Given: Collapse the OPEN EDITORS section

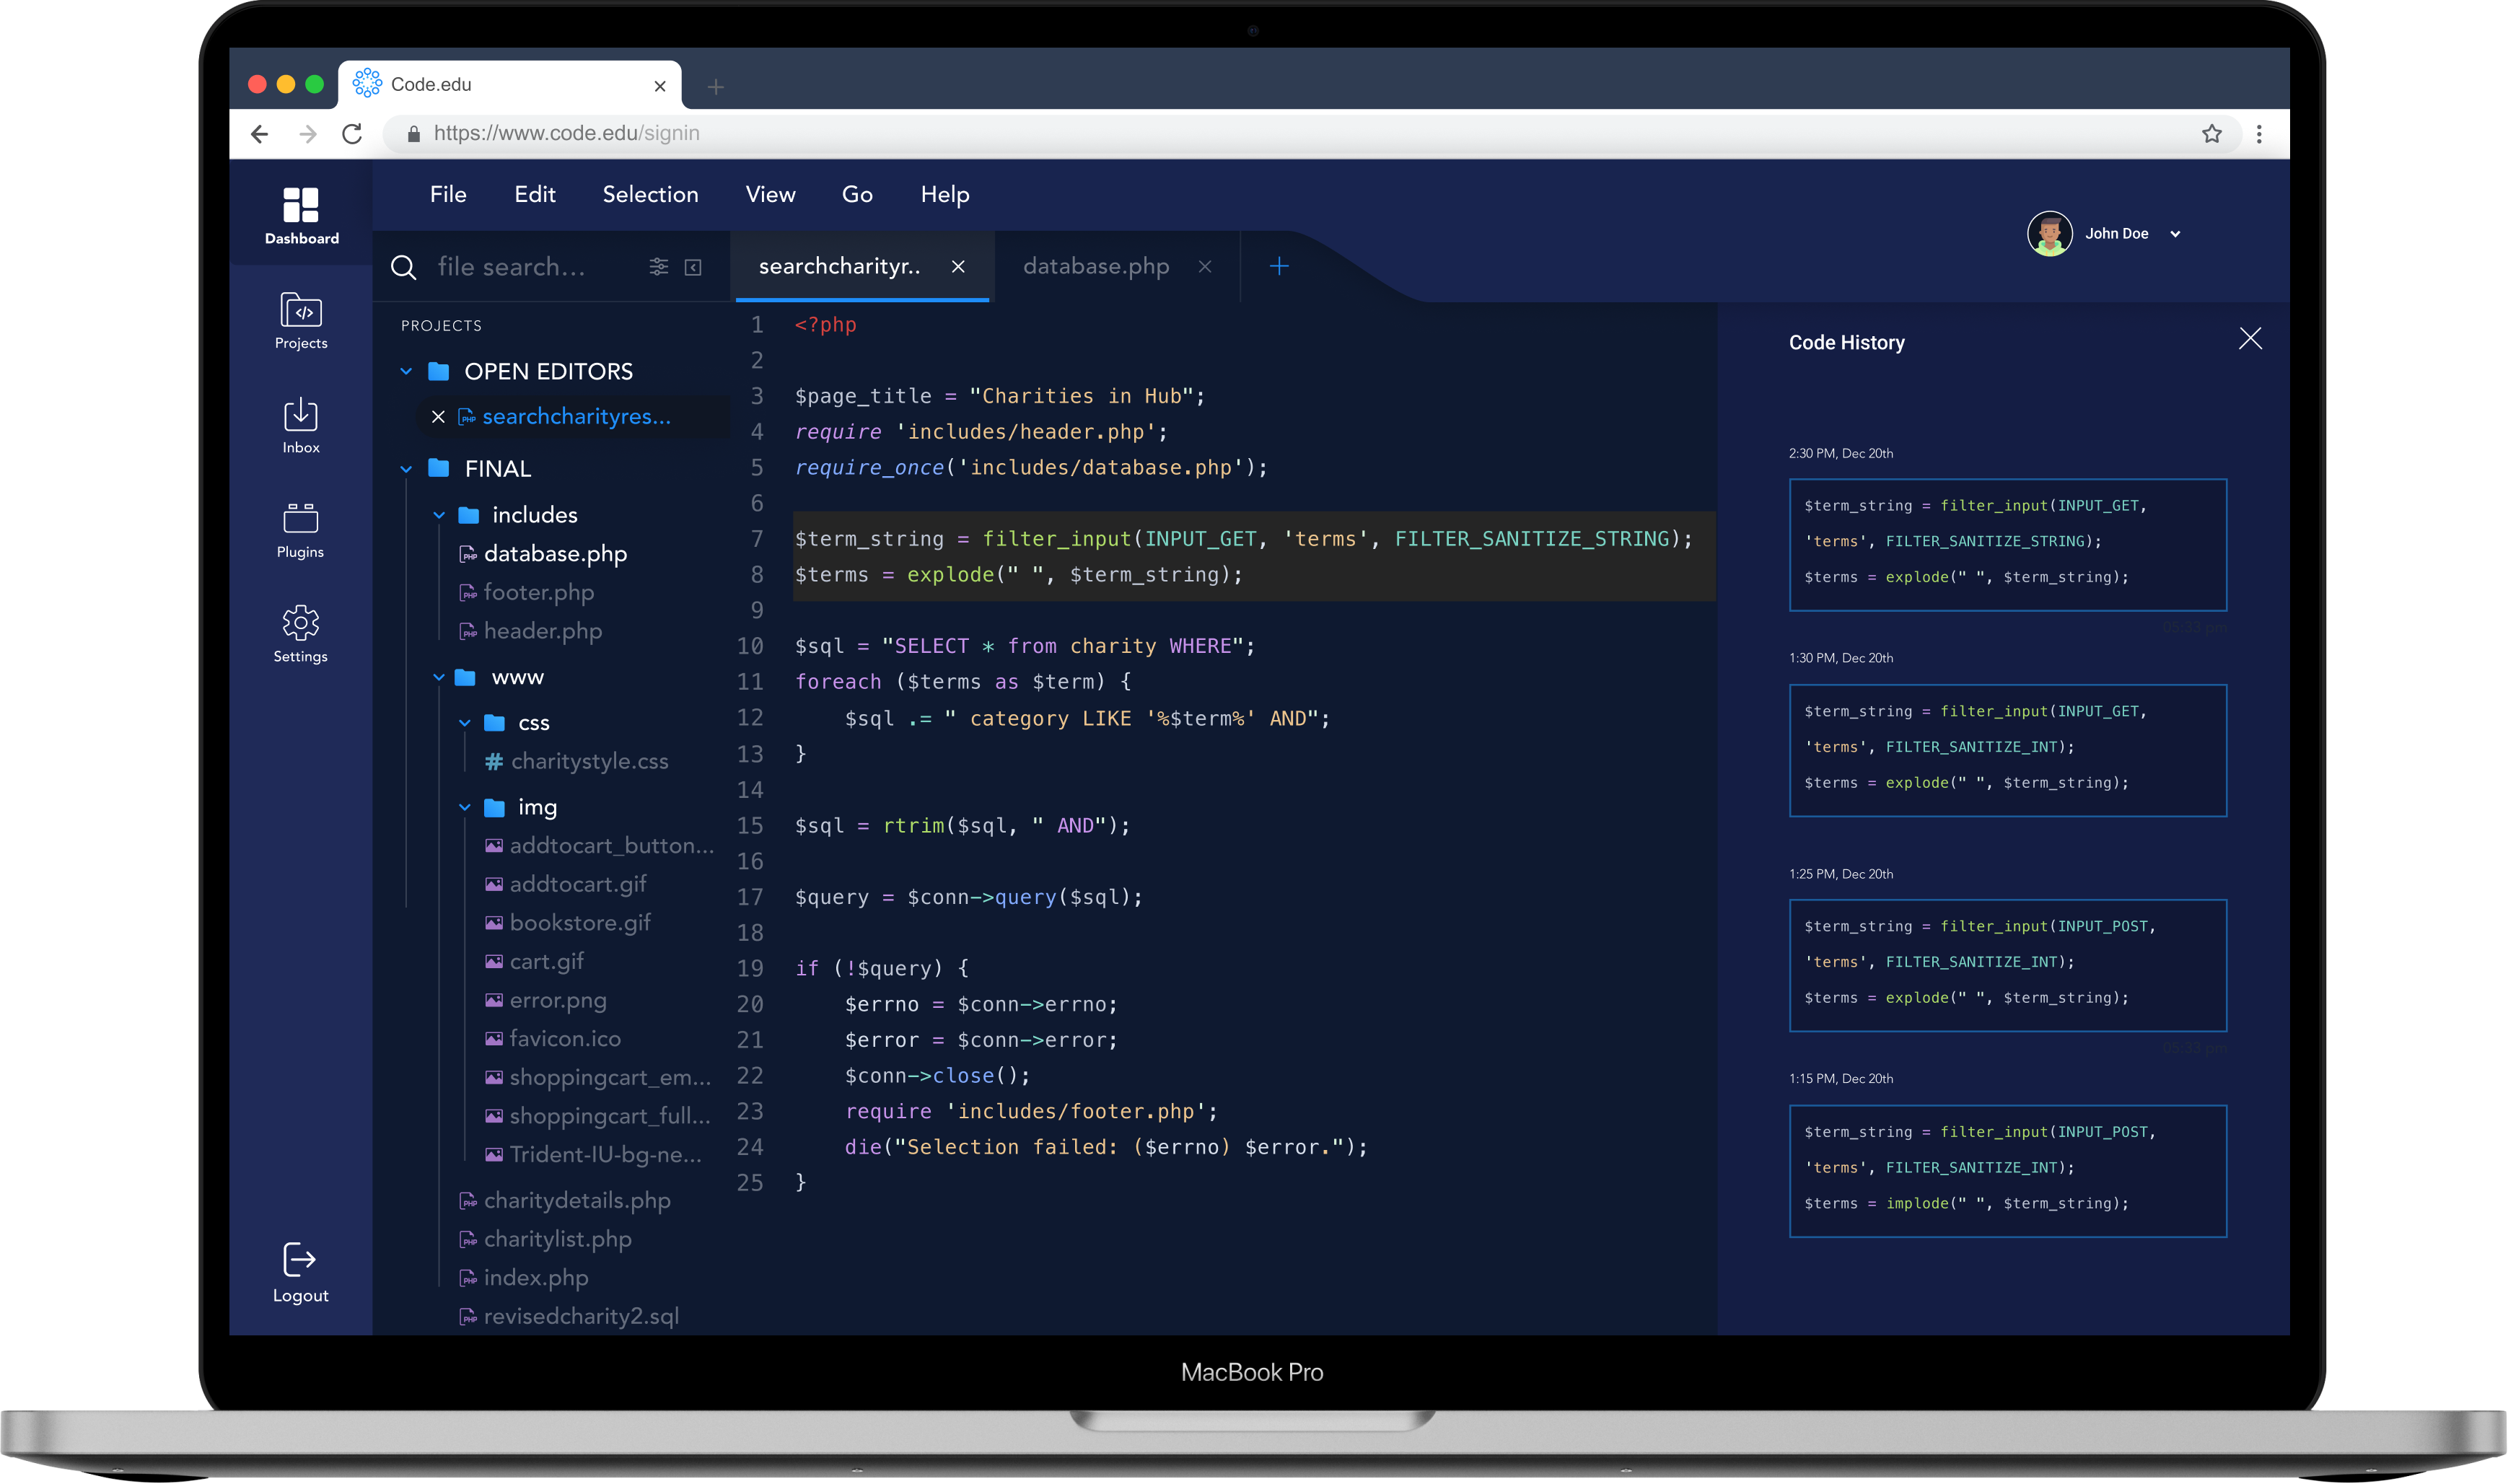Looking at the screenshot, I should [x=406, y=372].
